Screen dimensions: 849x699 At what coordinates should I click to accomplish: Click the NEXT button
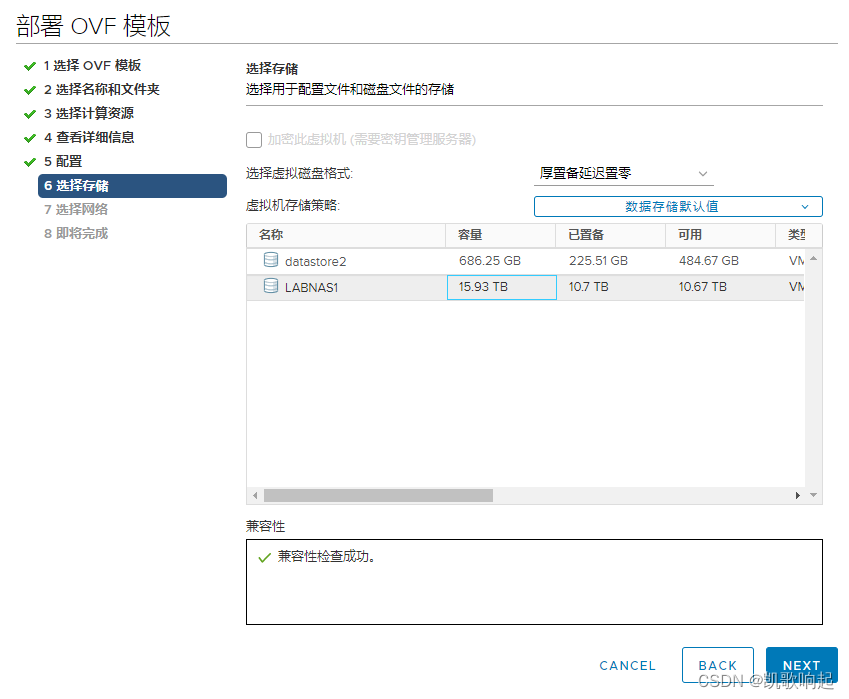[x=802, y=665]
